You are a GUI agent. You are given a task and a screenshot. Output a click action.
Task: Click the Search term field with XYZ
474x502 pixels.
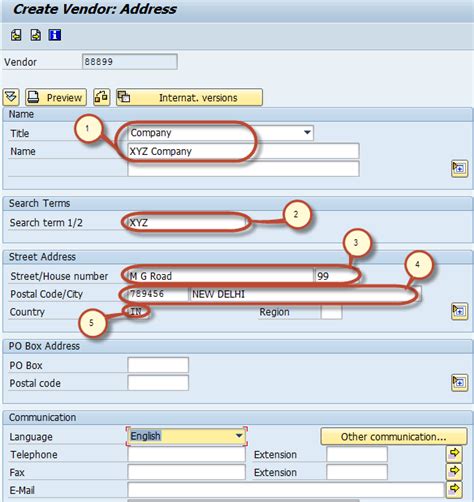tap(187, 222)
